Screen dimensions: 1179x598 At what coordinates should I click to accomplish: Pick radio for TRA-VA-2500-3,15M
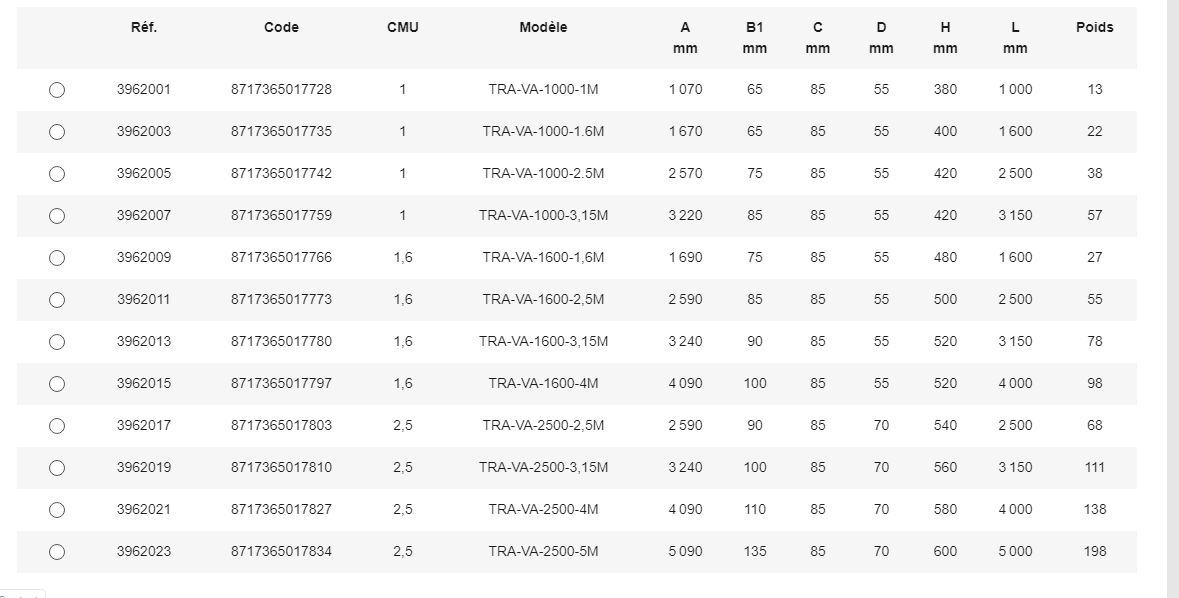(57, 468)
